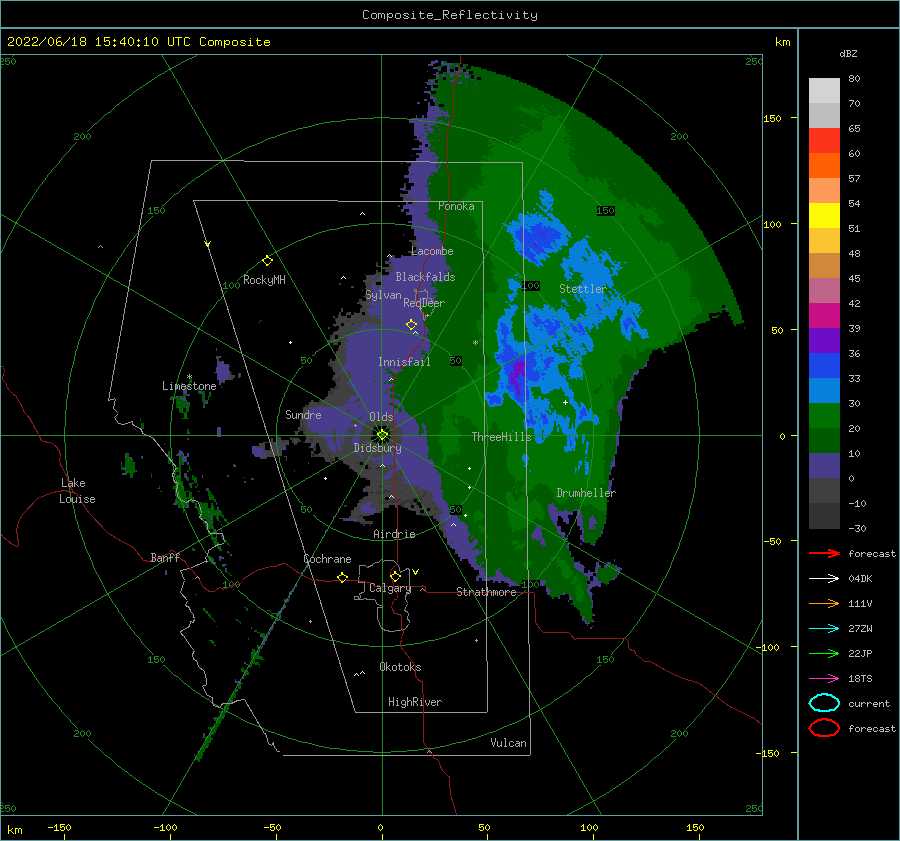900x841 pixels.
Task: Click the Banff label
Action: 165,557
